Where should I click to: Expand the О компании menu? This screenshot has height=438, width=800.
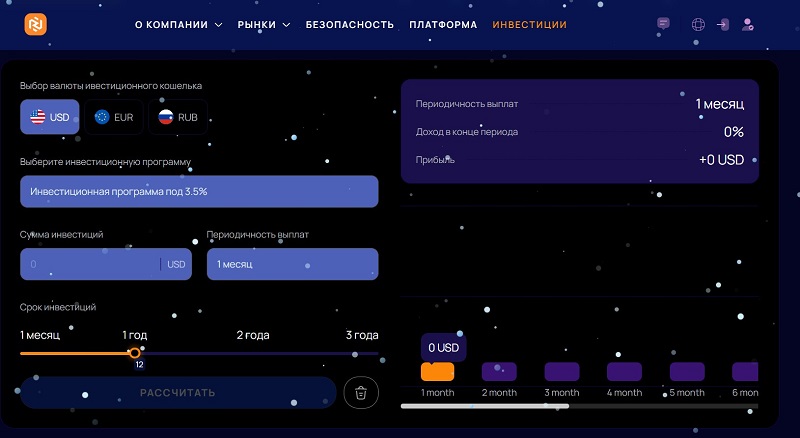178,24
